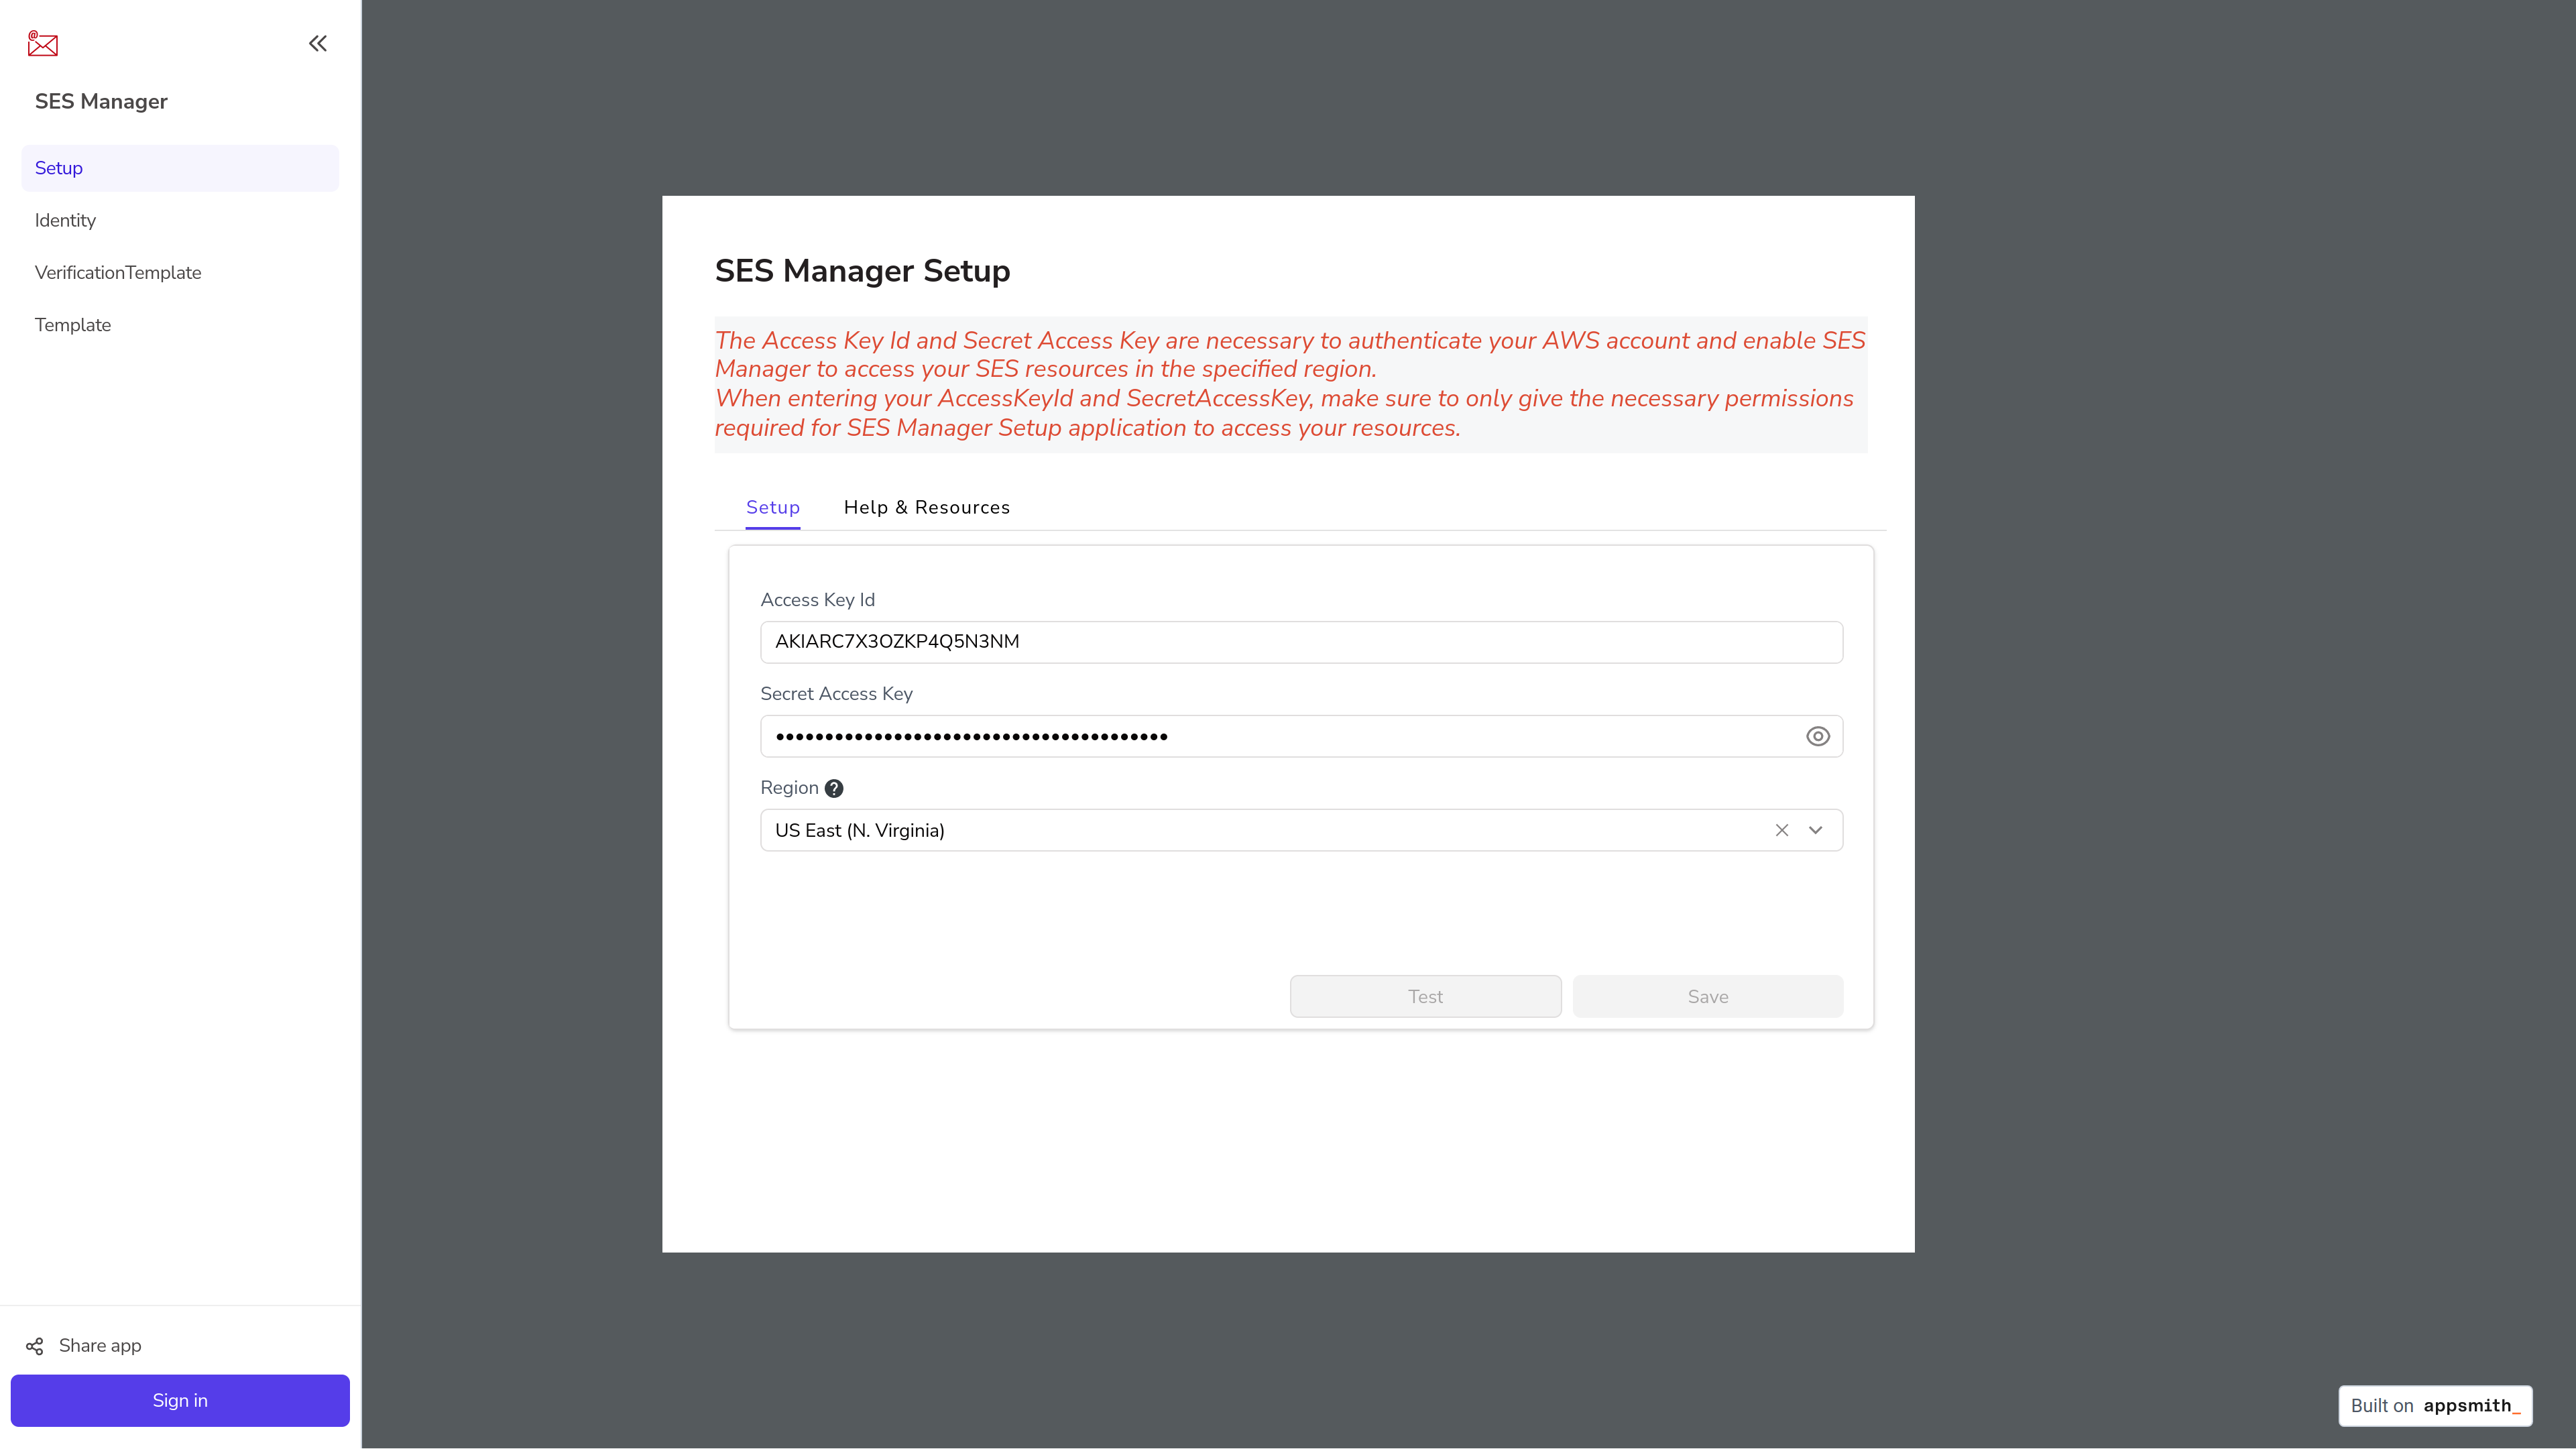Switch to the Setup tab
This screenshot has width=2576, height=1449.
(773, 507)
